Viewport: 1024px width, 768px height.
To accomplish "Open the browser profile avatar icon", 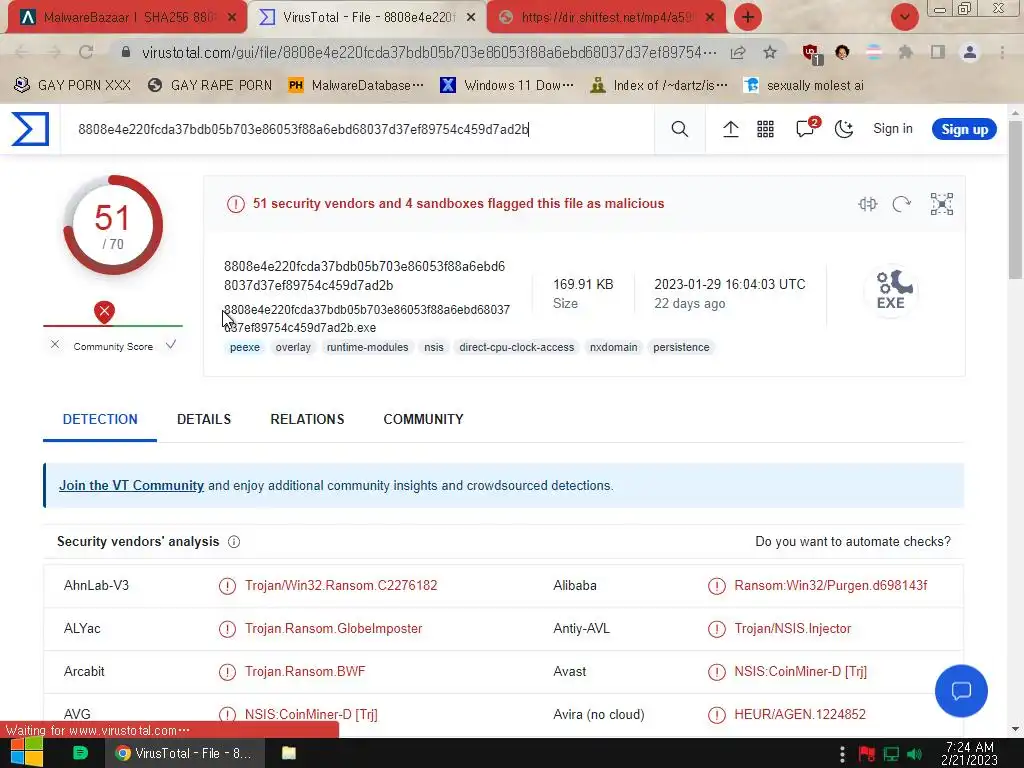I will pyautogui.click(x=970, y=52).
